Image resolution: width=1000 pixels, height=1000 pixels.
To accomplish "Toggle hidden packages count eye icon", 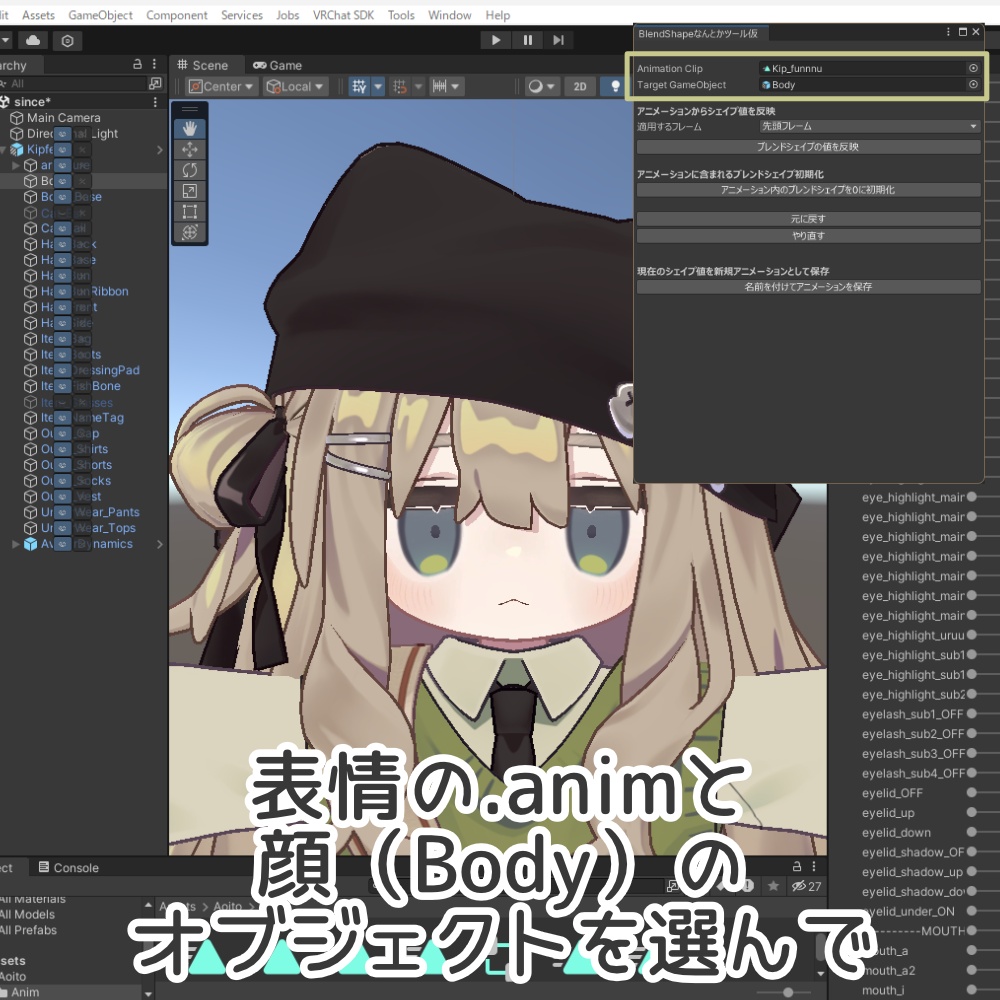I will (x=807, y=886).
